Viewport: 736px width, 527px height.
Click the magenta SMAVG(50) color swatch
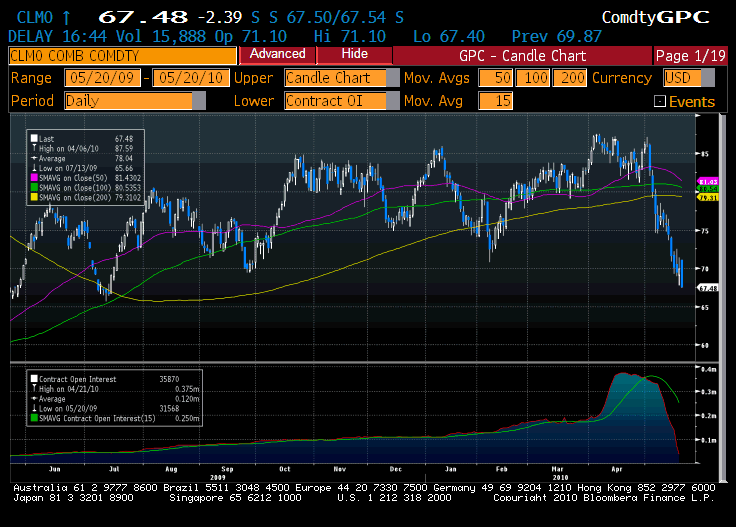[x=35, y=176]
